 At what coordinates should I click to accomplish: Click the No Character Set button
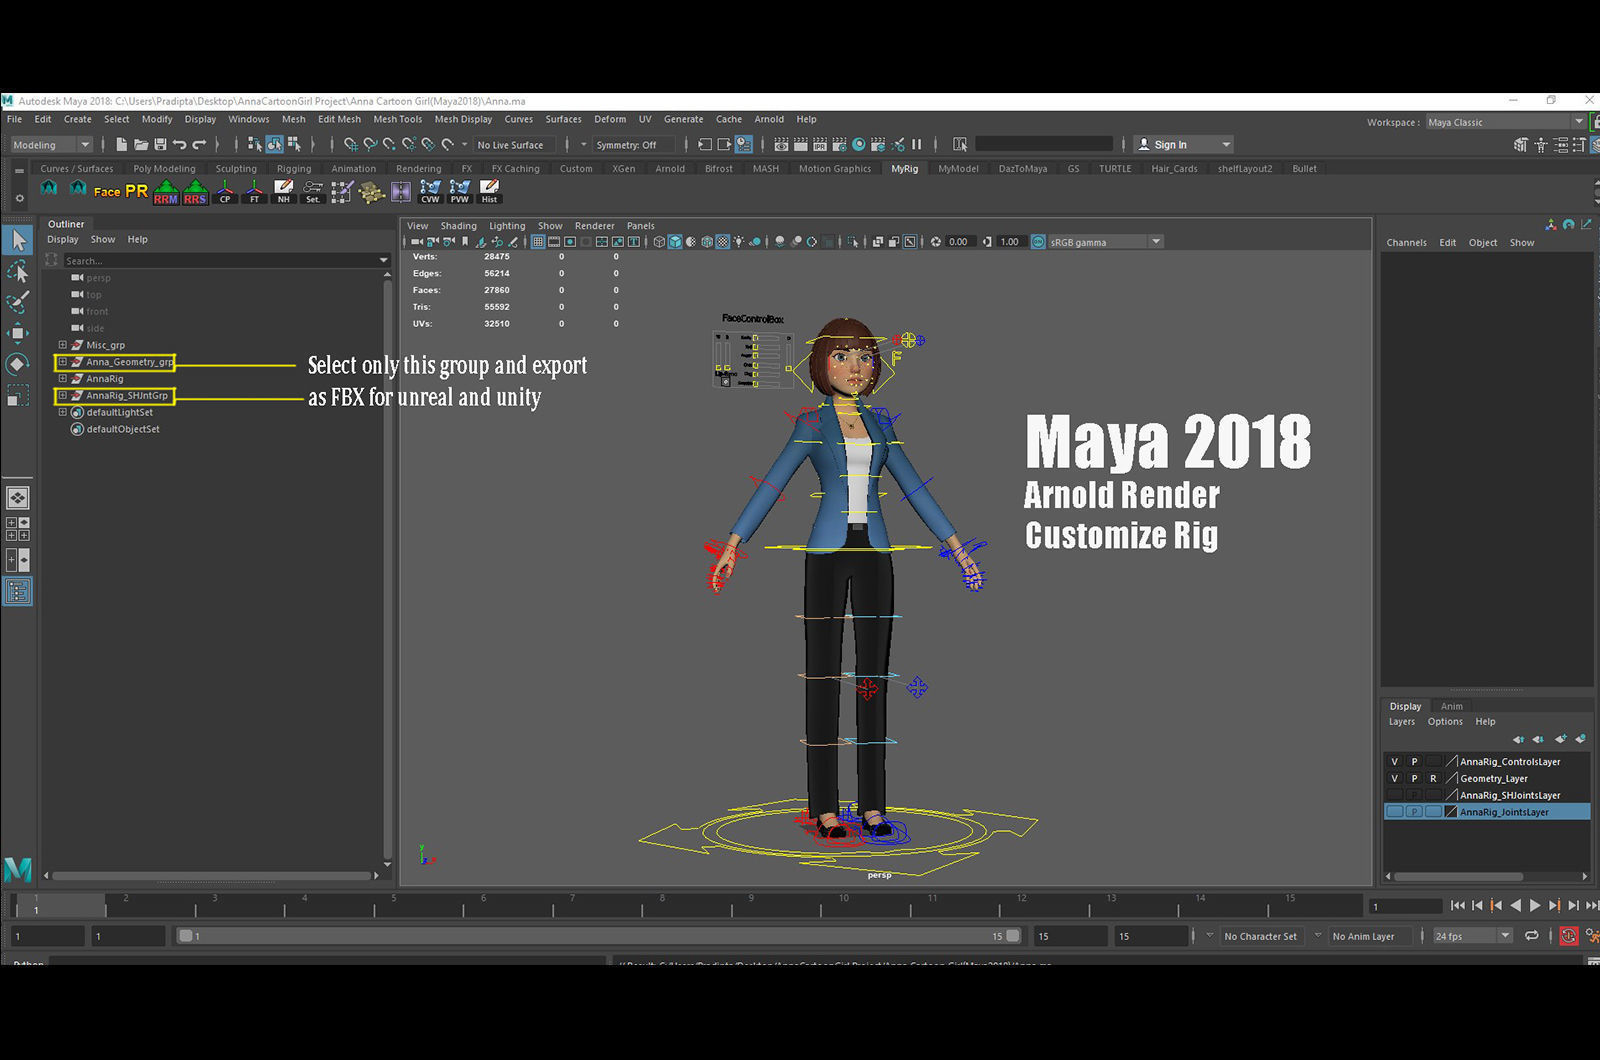(x=1260, y=936)
